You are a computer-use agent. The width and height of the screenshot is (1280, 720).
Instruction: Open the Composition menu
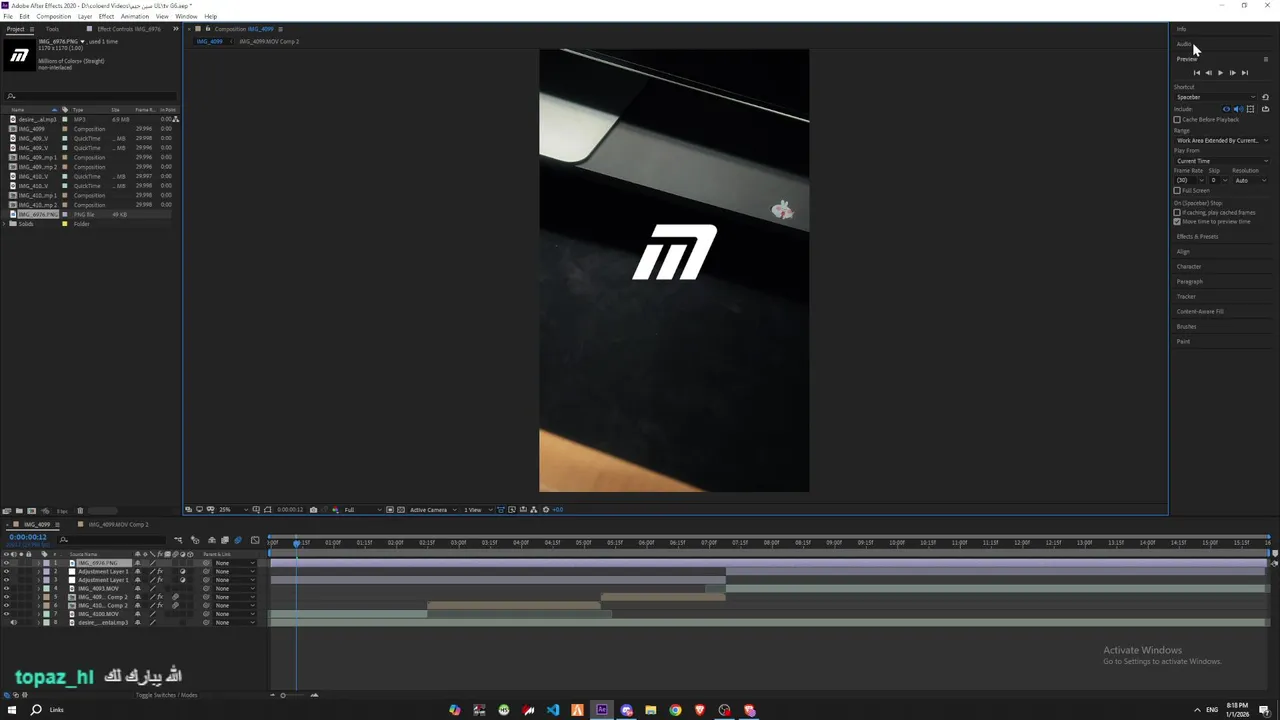54,16
